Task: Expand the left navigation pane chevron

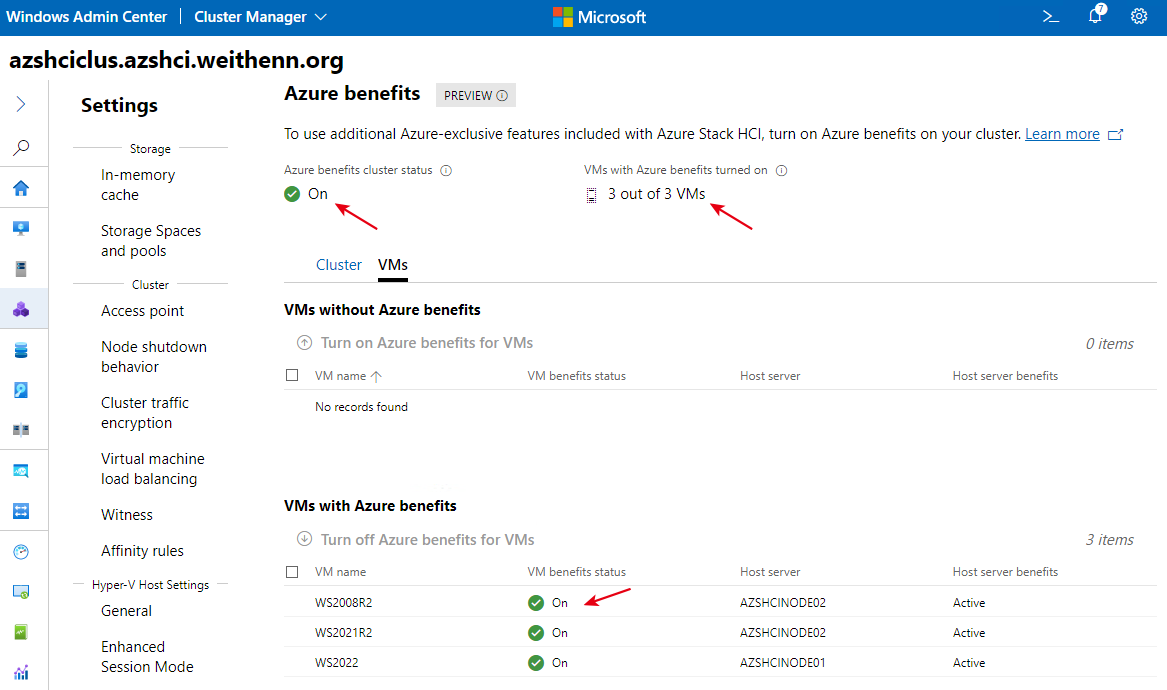Action: tap(21, 104)
